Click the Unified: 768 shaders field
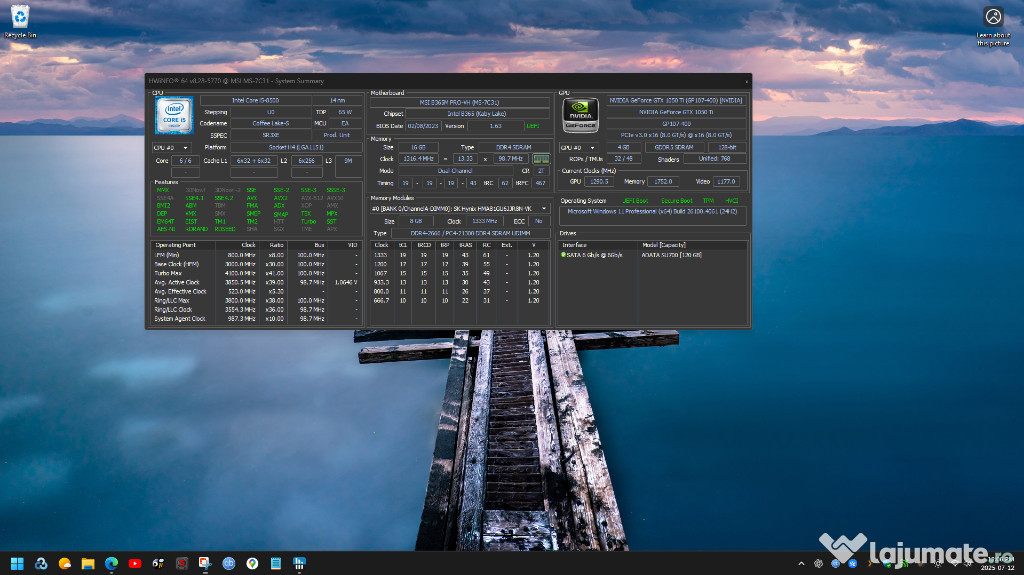Image resolution: width=1024 pixels, height=575 pixels. tap(714, 159)
